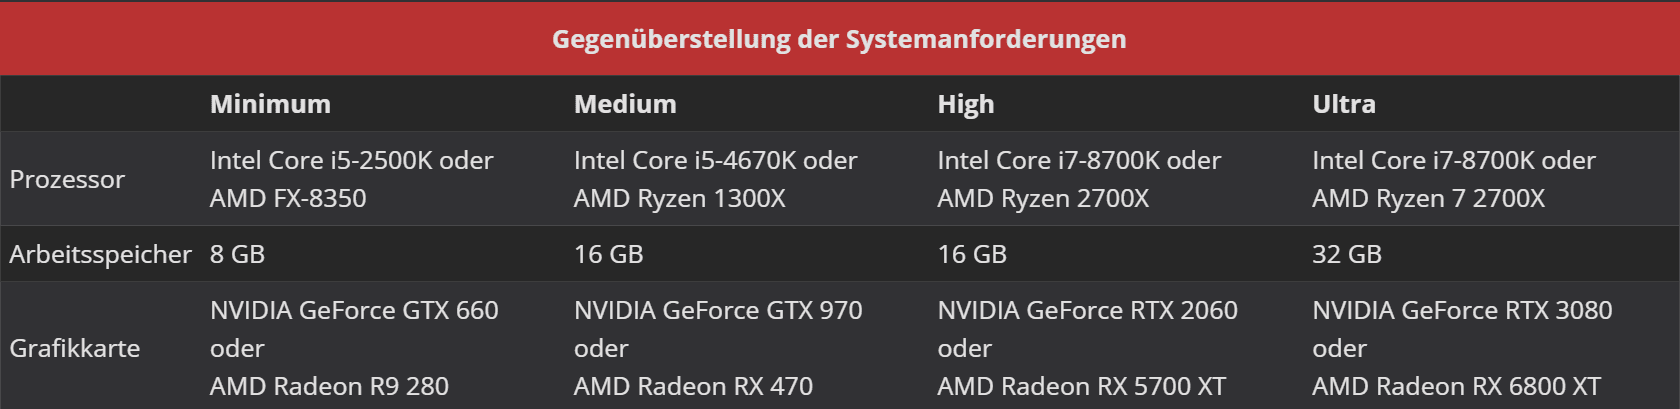Viewport: 1680px width, 409px height.
Task: Select AMD Ryzen 7 2700X in Ultra column
Action: click(x=1428, y=198)
